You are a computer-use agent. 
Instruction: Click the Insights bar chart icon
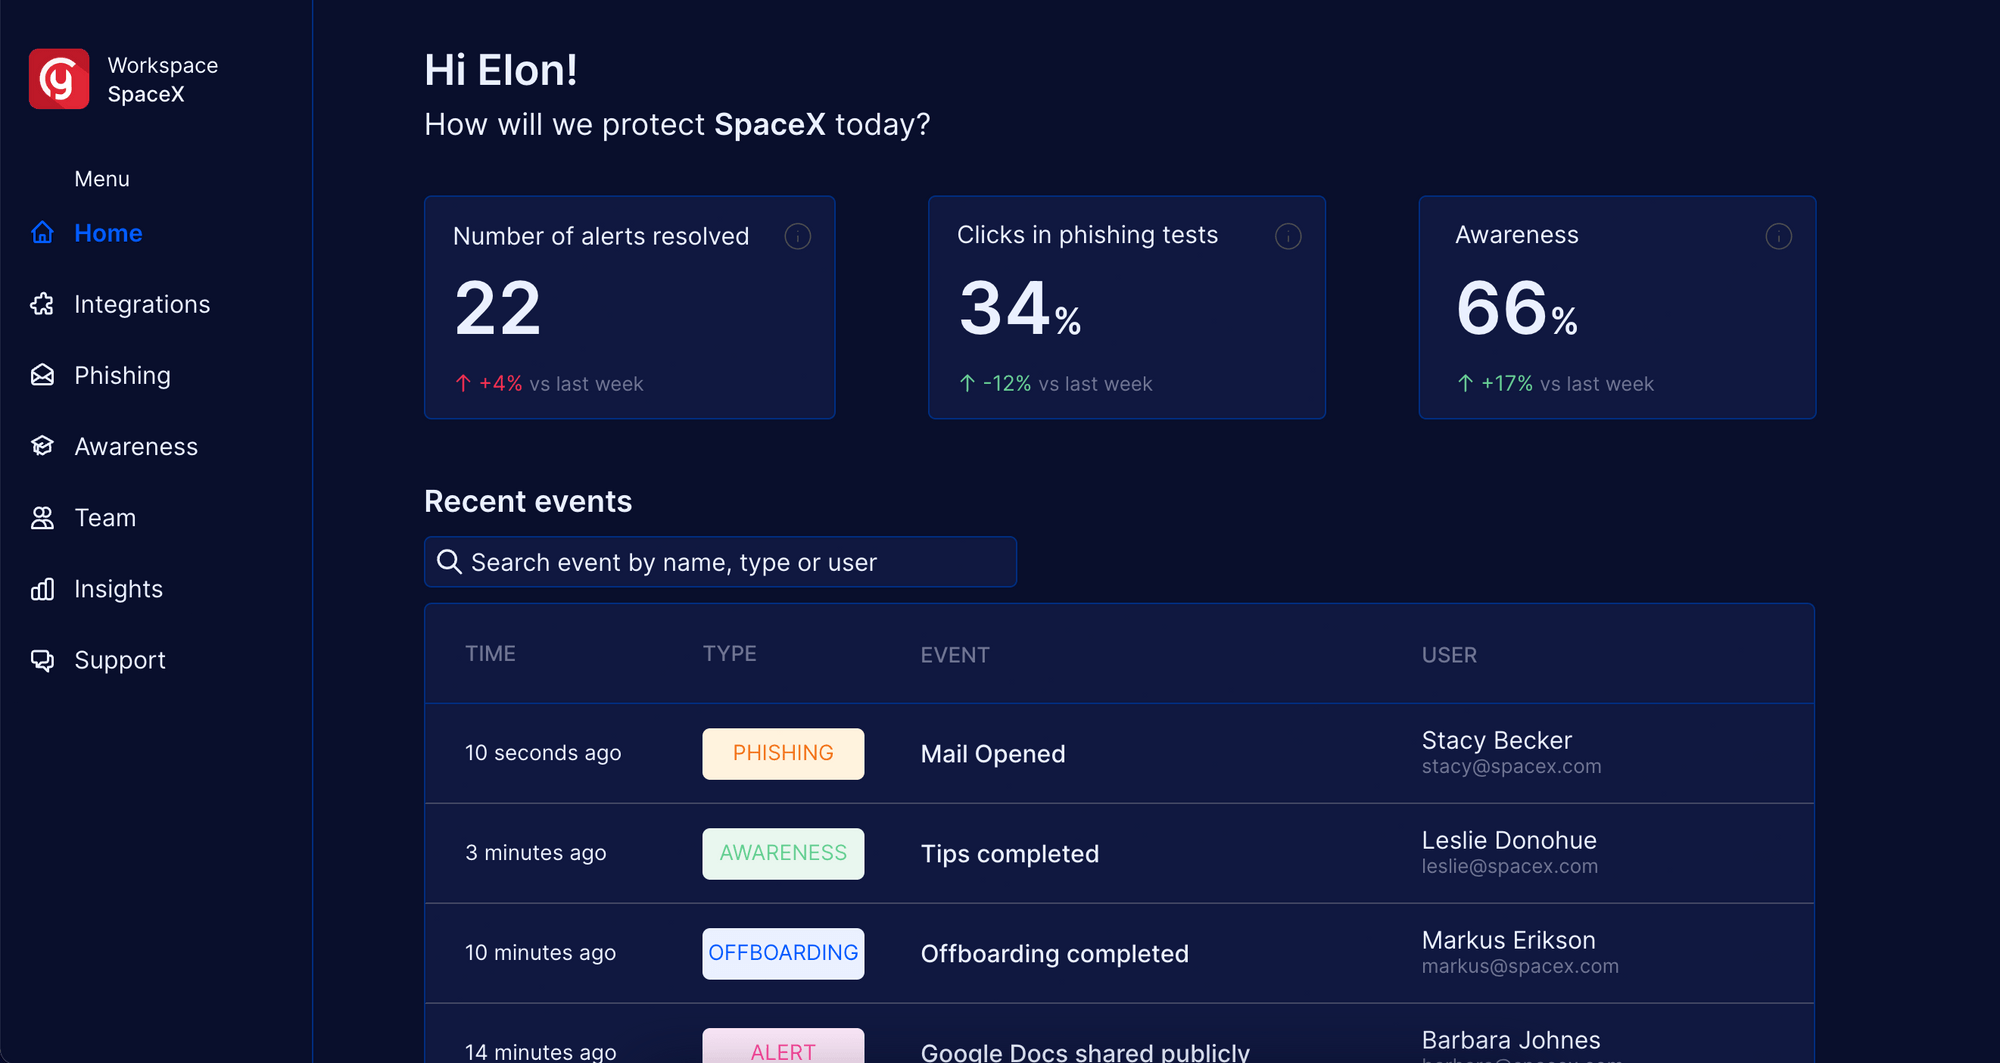(42, 589)
